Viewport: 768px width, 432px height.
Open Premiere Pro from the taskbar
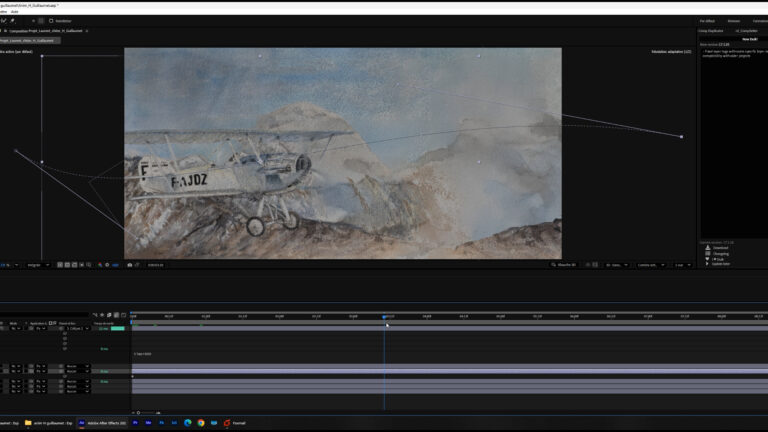click(135, 423)
